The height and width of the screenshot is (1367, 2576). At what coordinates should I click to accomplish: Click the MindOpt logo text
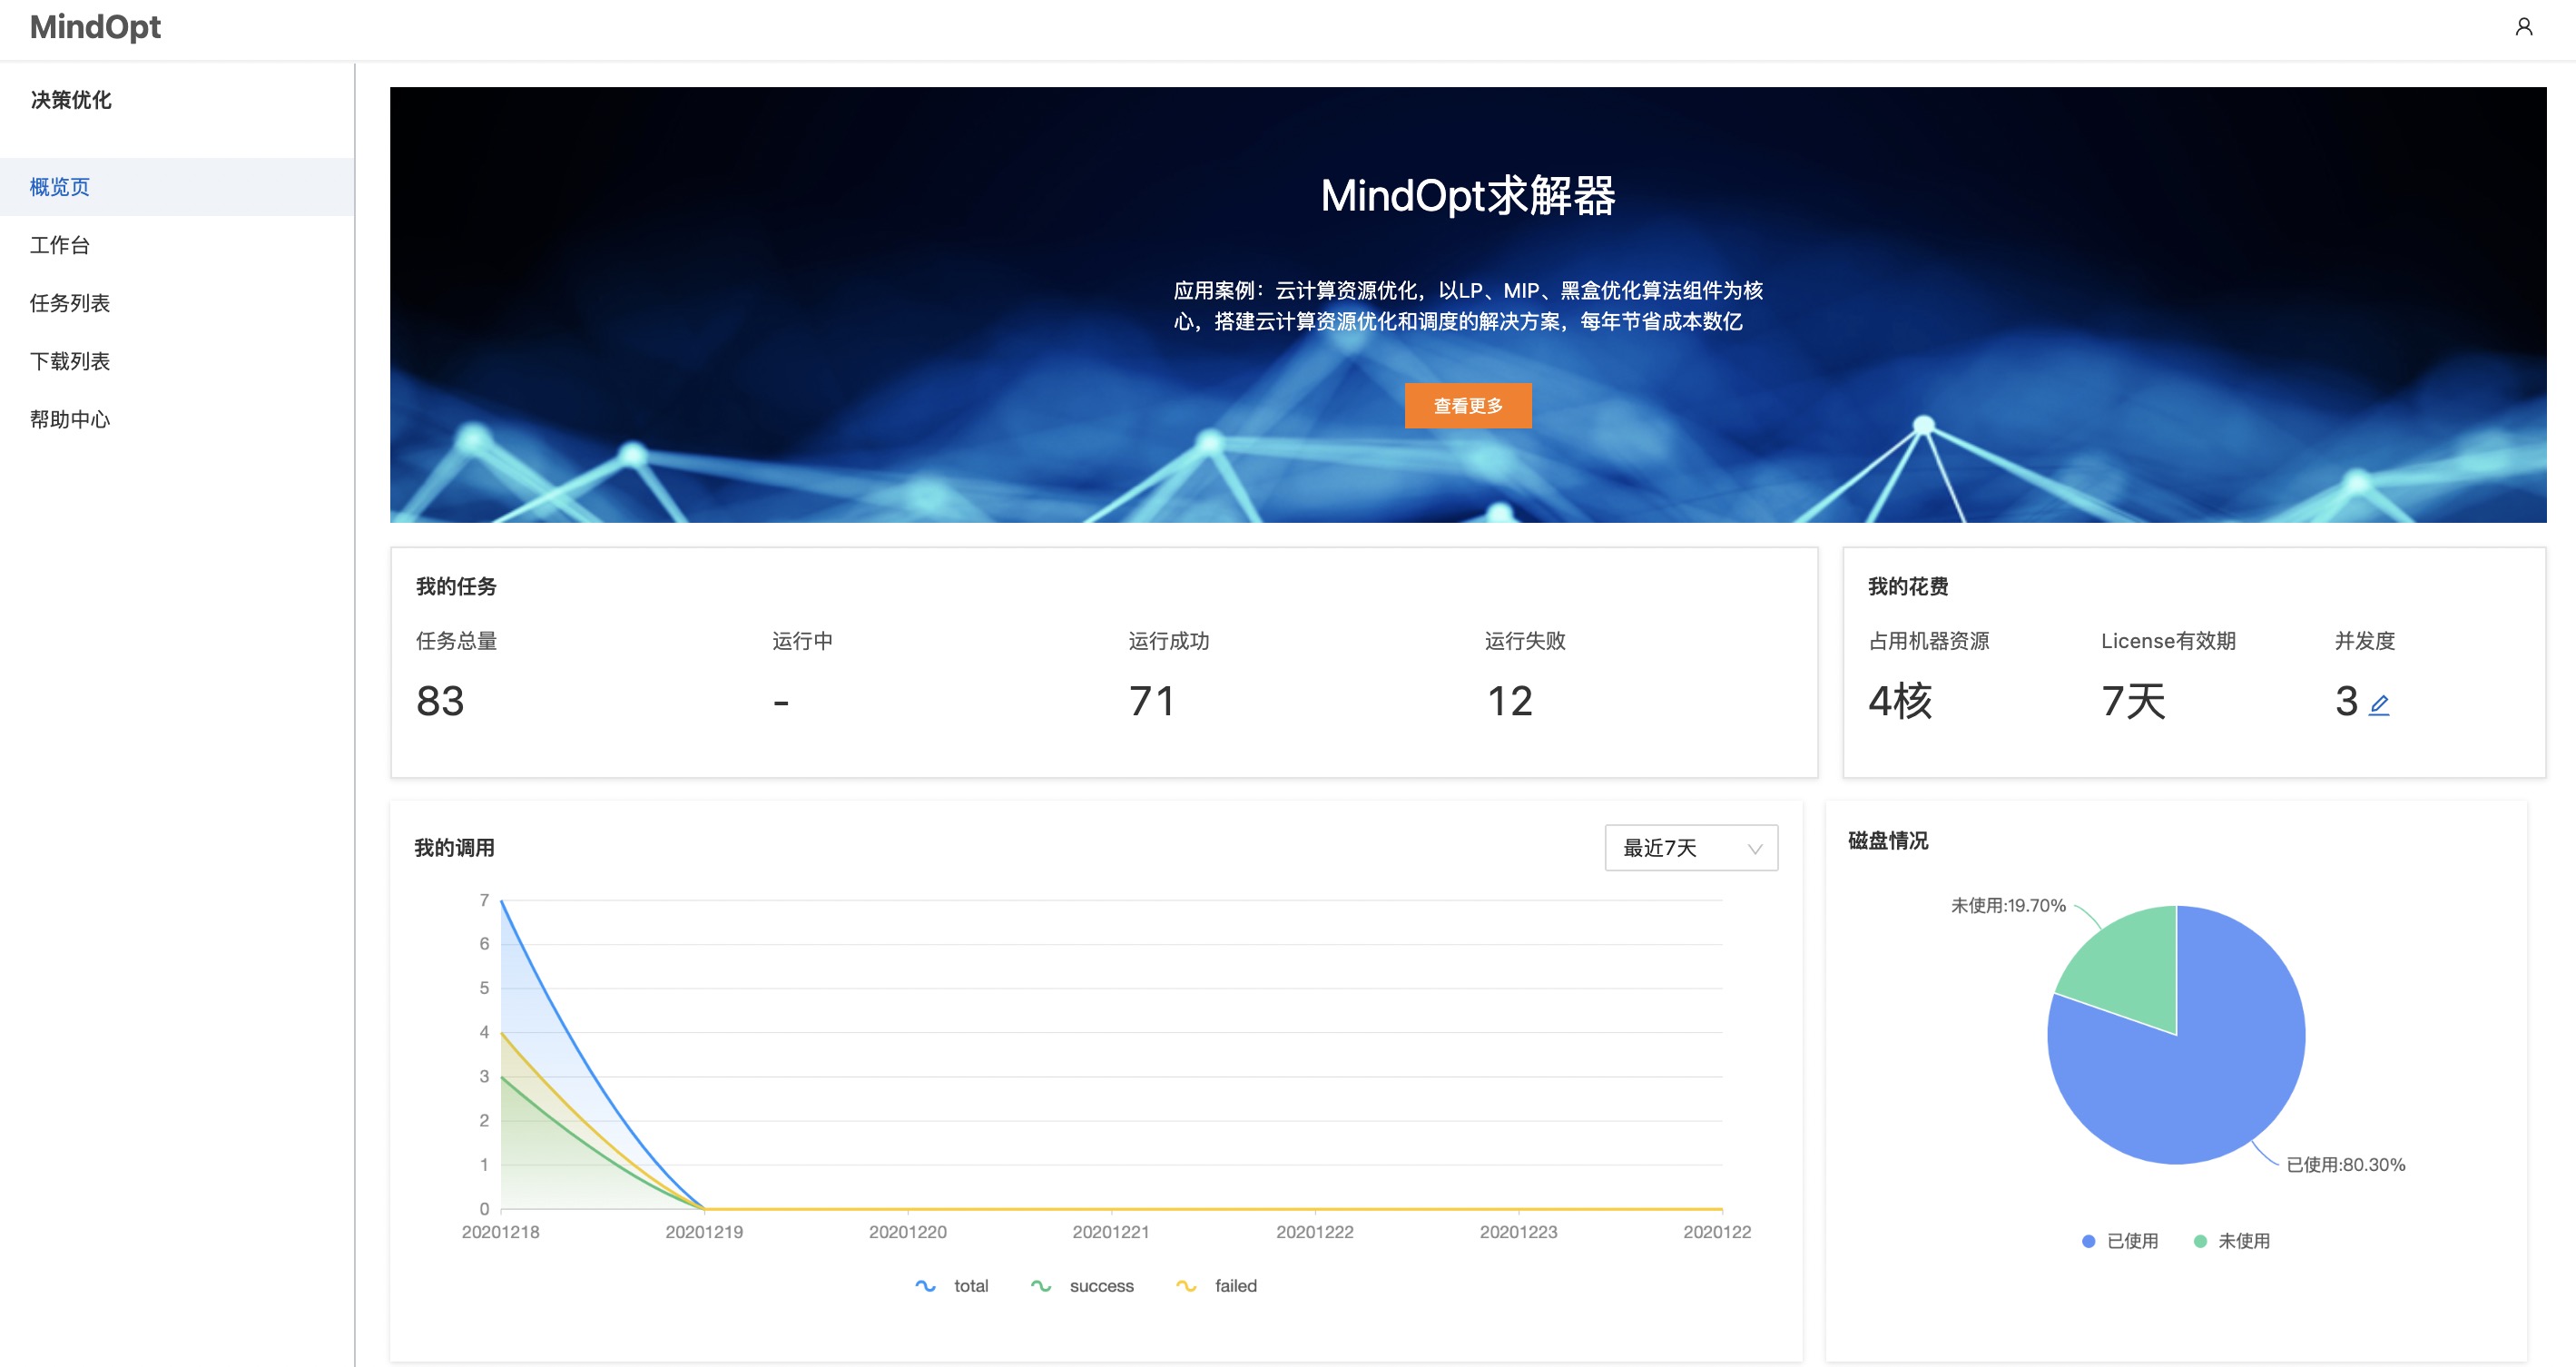point(95,27)
